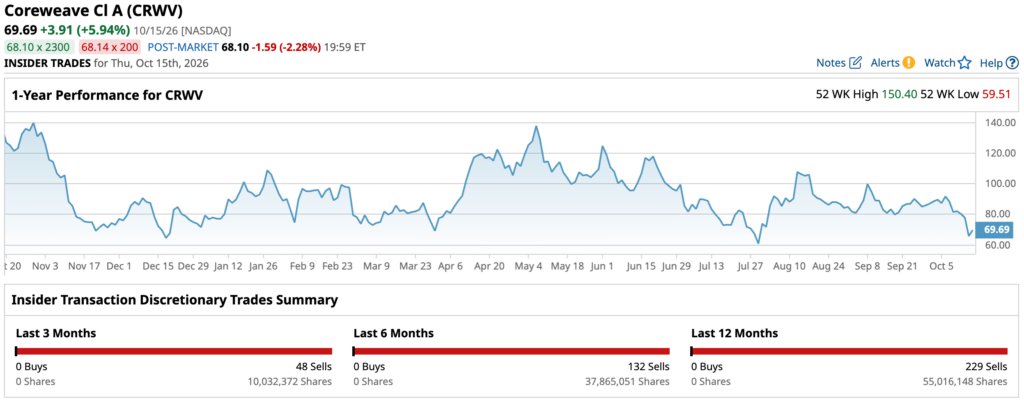This screenshot has width=1024, height=401.
Task: Add stock via the Watch link
Action: 940,63
